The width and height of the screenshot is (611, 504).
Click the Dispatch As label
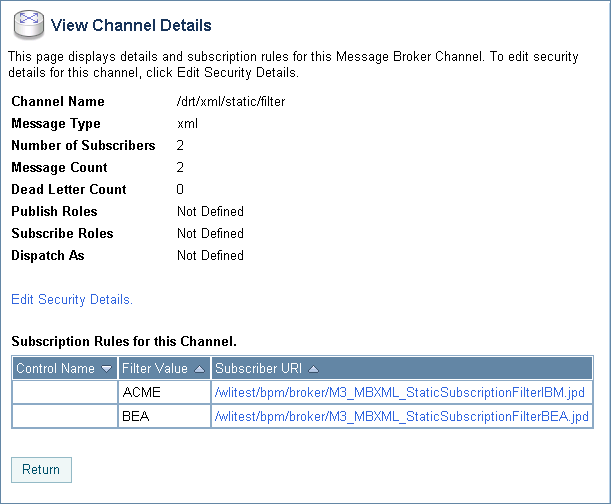[x=48, y=255]
